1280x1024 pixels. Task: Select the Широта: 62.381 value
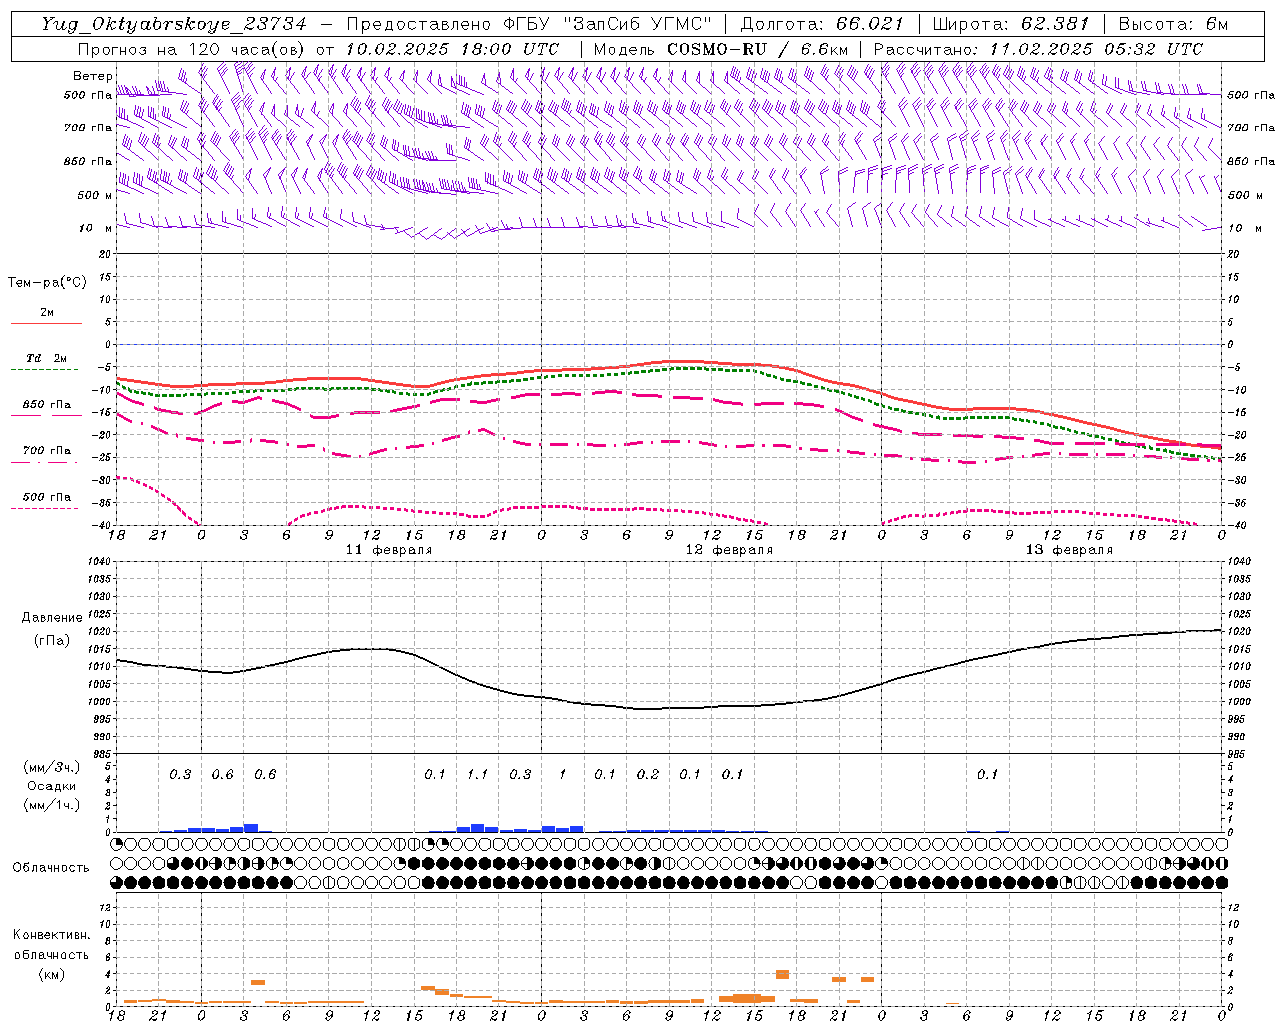(x=1010, y=24)
